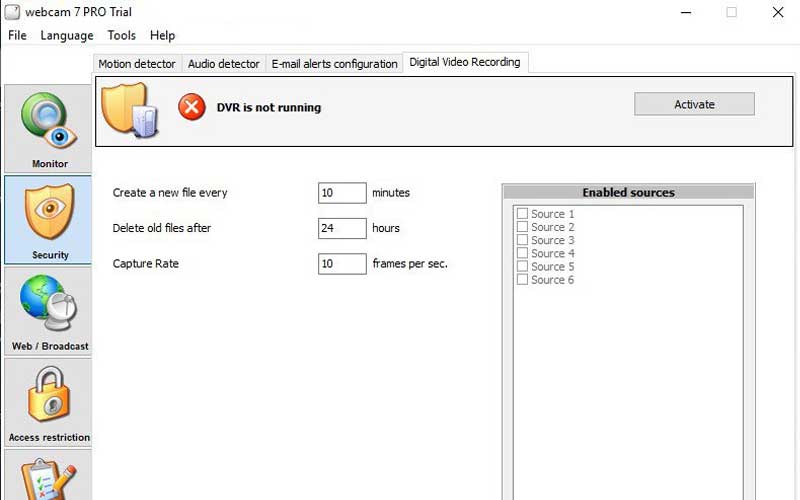Click the Enabled sources header
Screen dimensions: 800x500
click(x=629, y=192)
